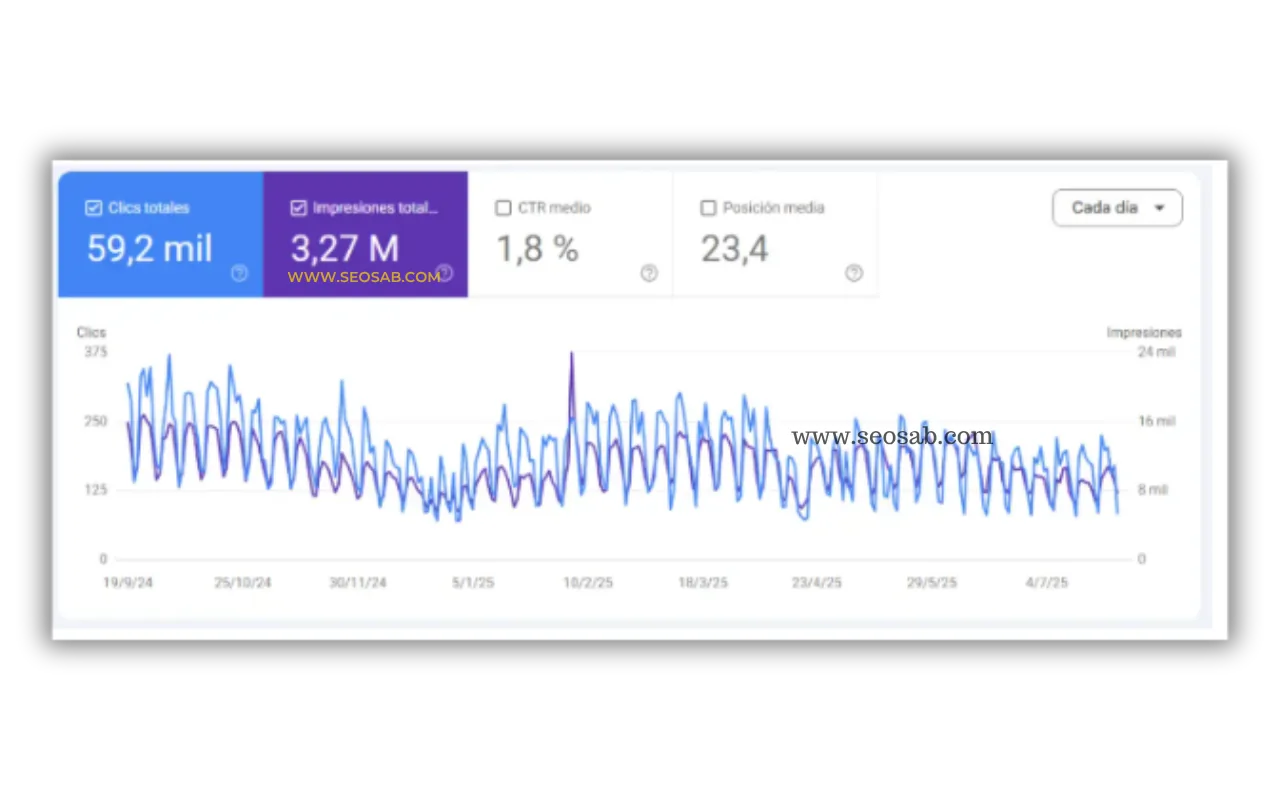The width and height of the screenshot is (1280, 800).
Task: Click the 23/4/25 date label
Action: (x=818, y=583)
